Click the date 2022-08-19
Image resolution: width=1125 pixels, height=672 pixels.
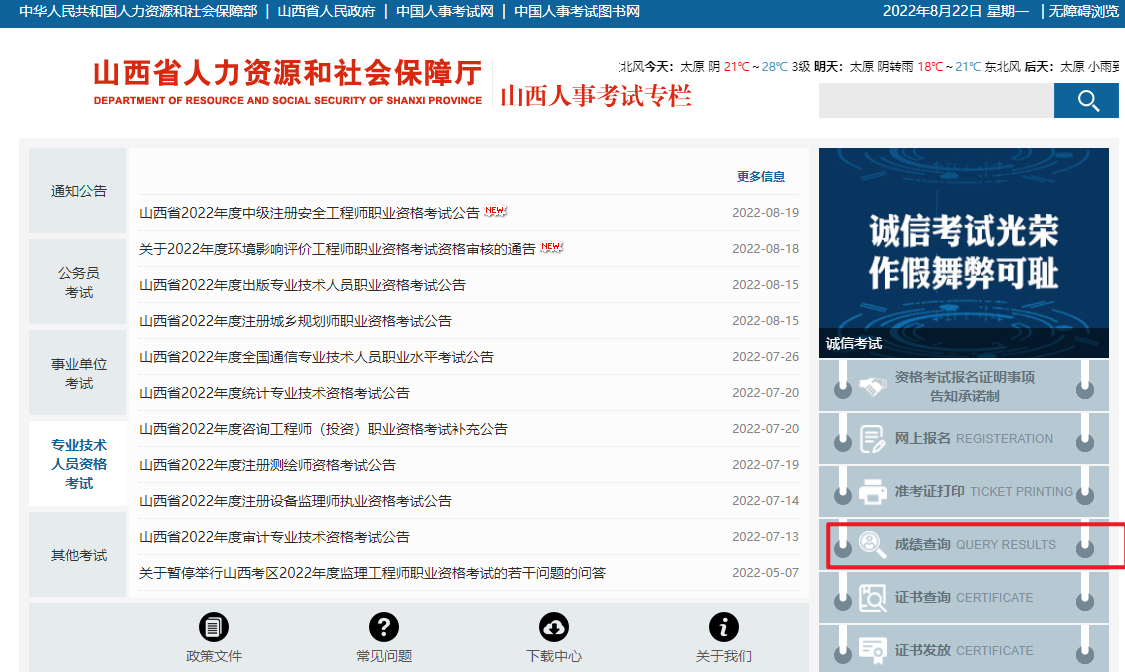click(x=765, y=213)
